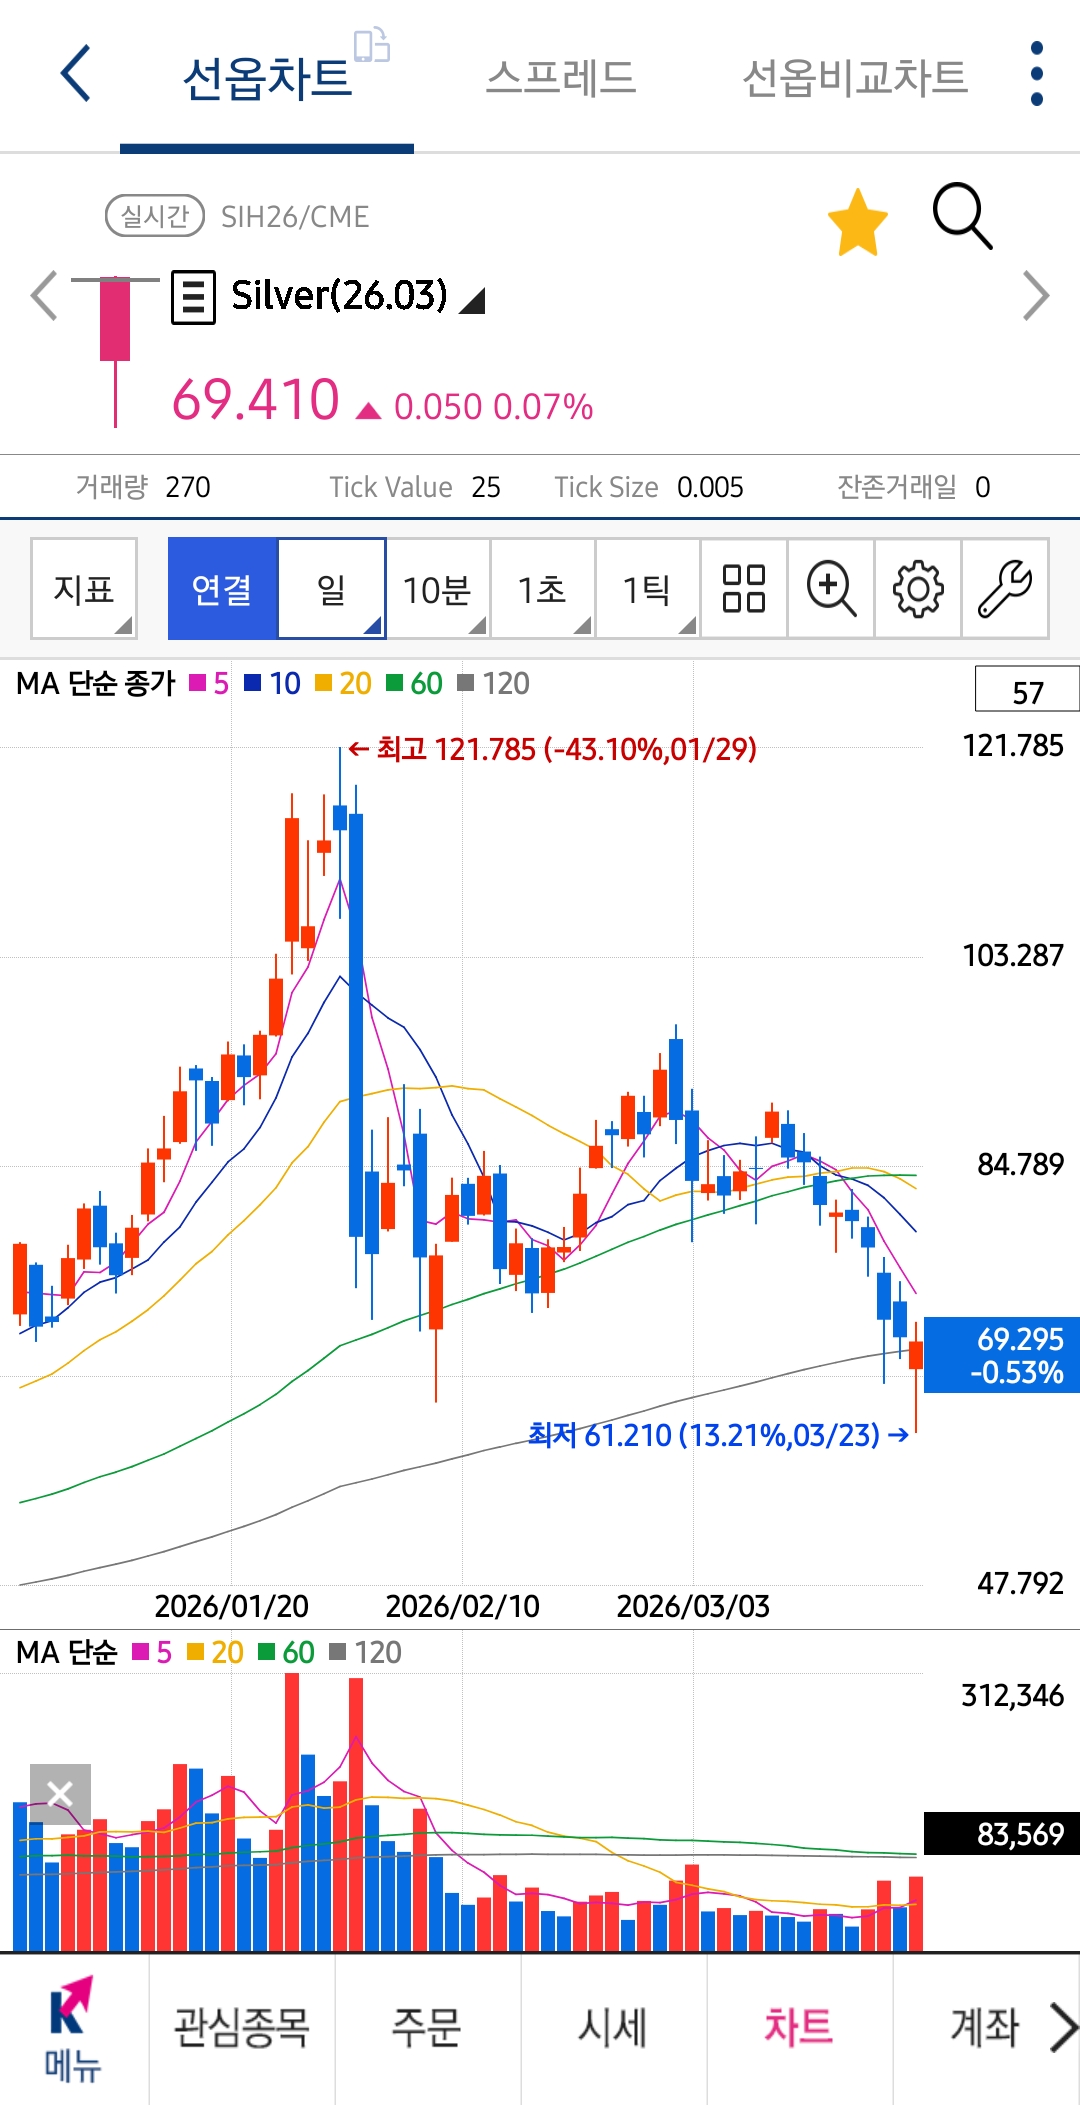Open Silver(26.03) contract dropdown triangle
Image resolution: width=1080 pixels, height=2105 pixels.
(472, 300)
